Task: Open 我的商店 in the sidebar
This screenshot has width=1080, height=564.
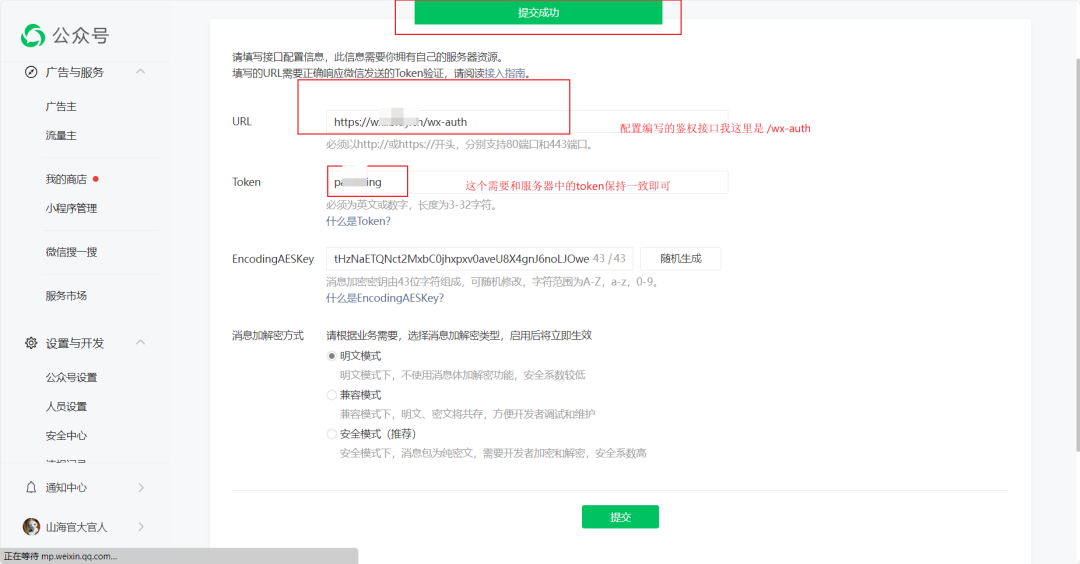Action: [66, 179]
